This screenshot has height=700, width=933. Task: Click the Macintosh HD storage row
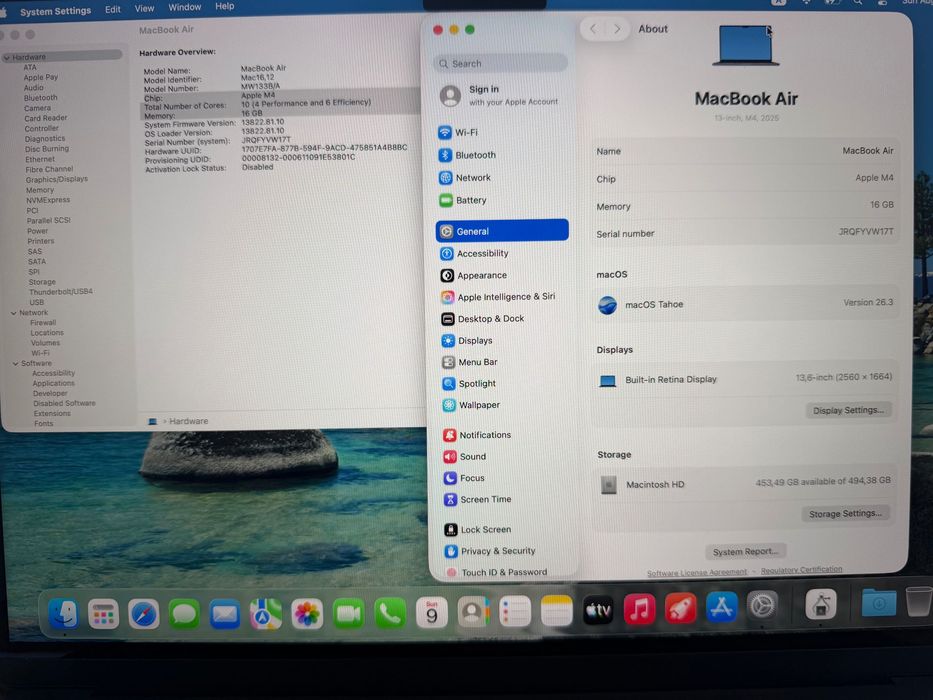pos(744,483)
